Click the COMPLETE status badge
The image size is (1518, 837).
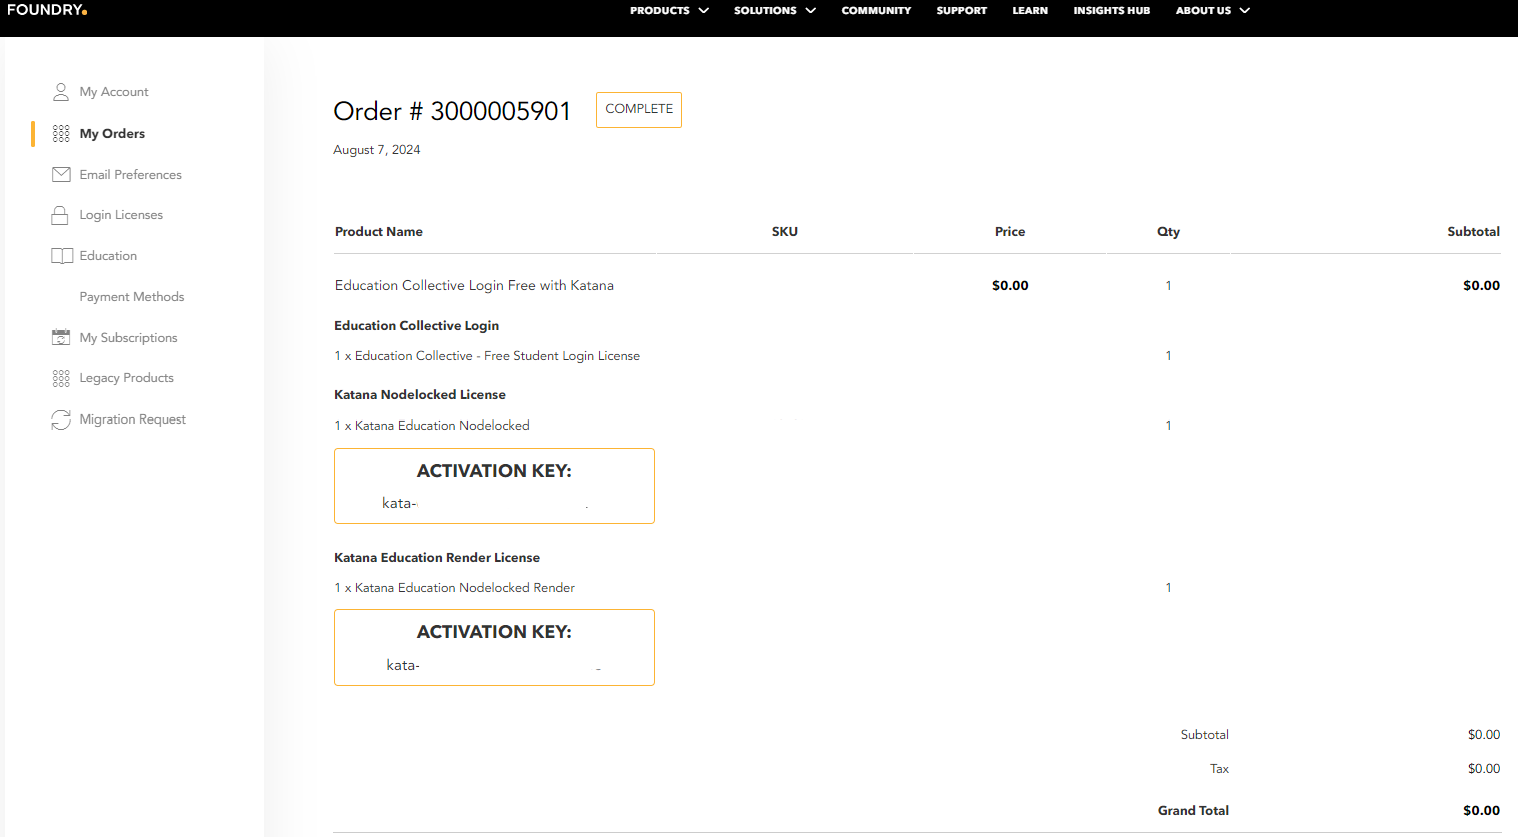click(639, 110)
